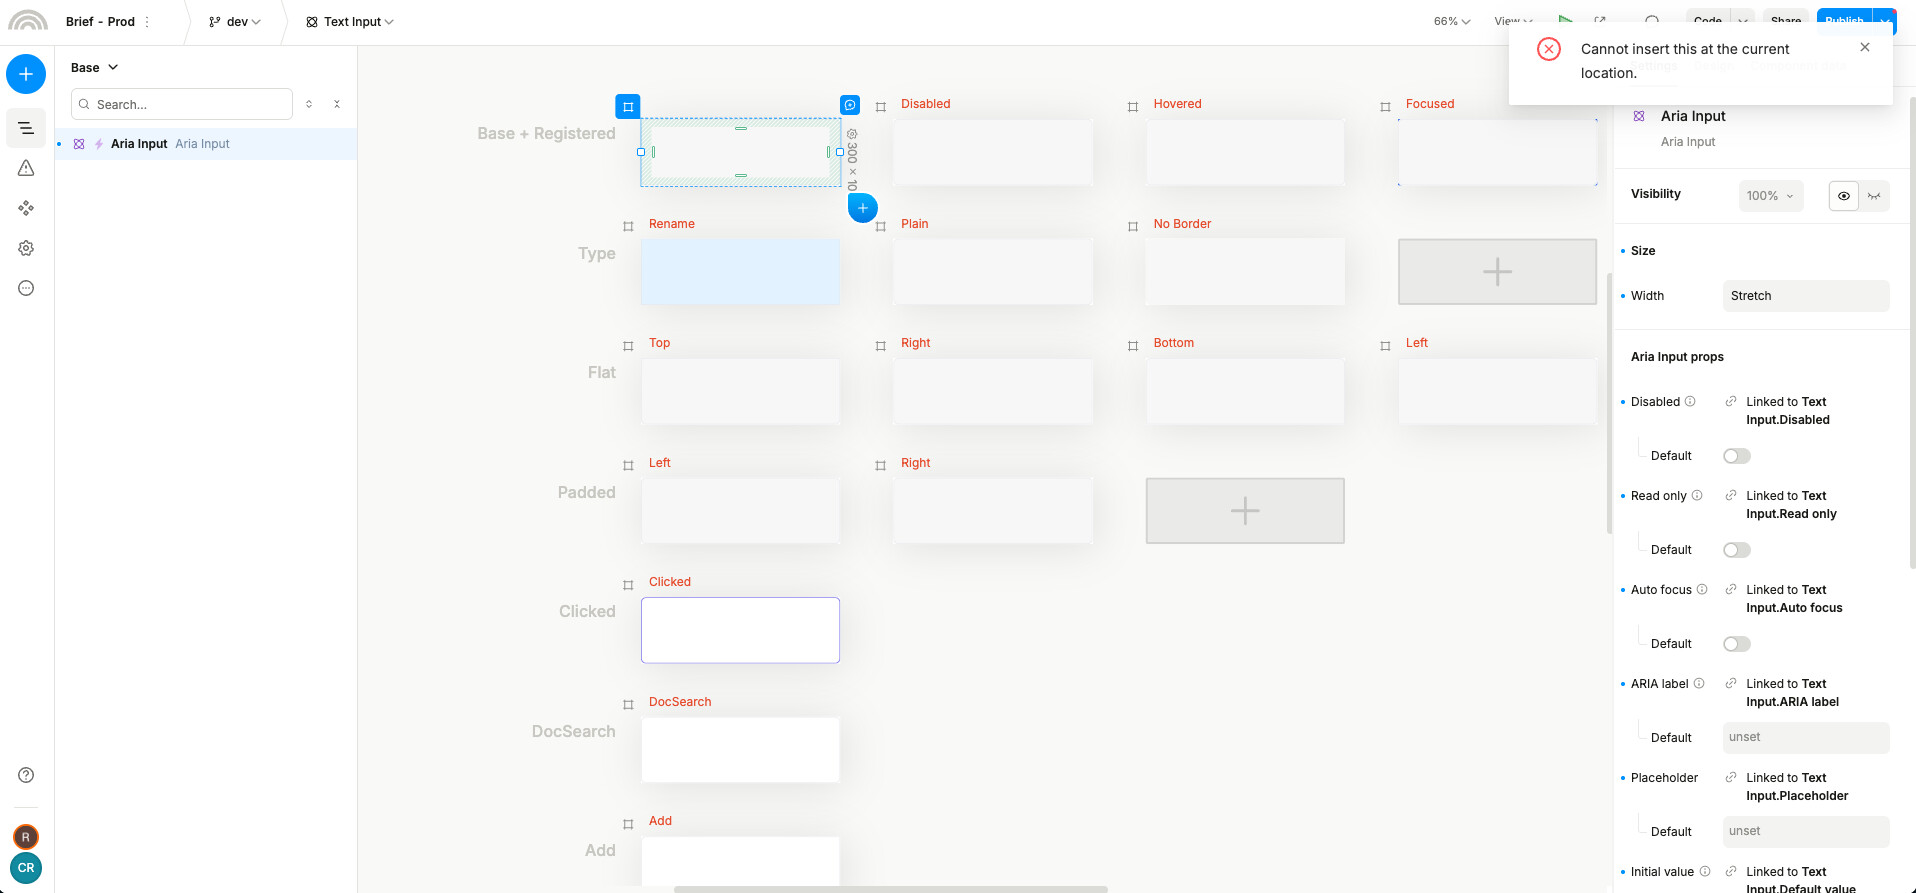
Task: Open the outline tree panel icon
Action: pos(26,128)
